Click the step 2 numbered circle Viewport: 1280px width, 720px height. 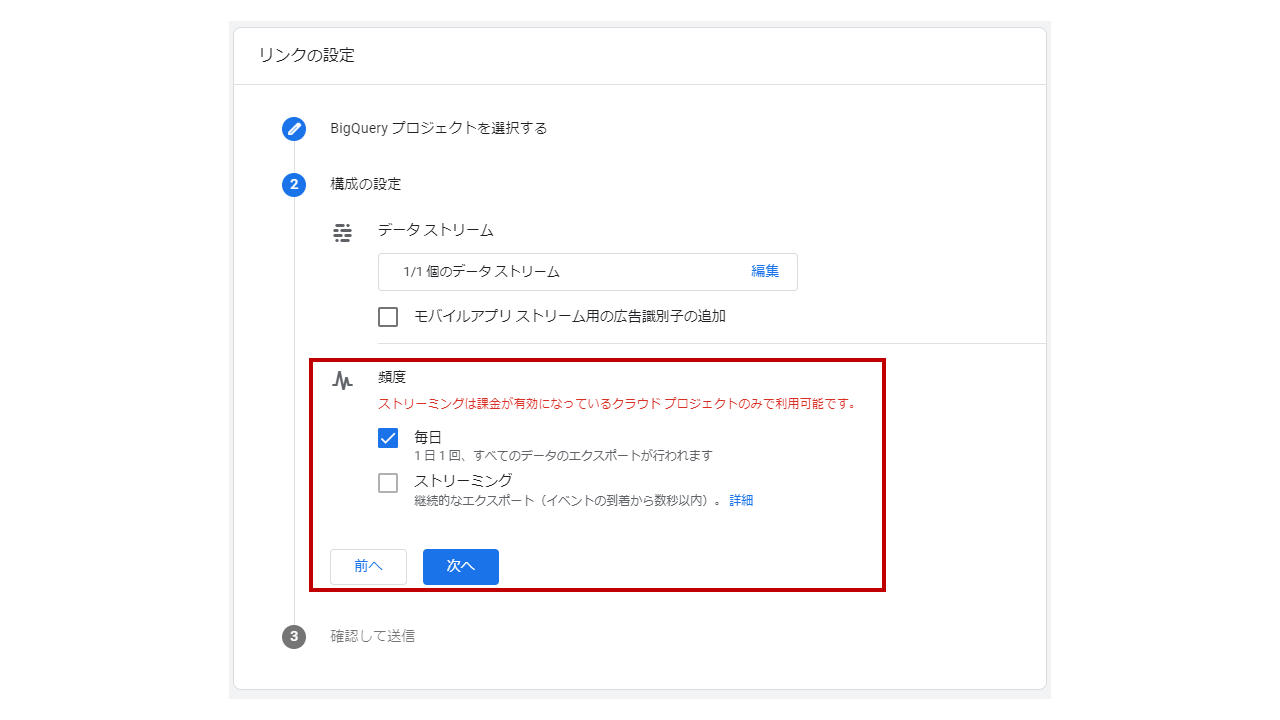[x=293, y=185]
